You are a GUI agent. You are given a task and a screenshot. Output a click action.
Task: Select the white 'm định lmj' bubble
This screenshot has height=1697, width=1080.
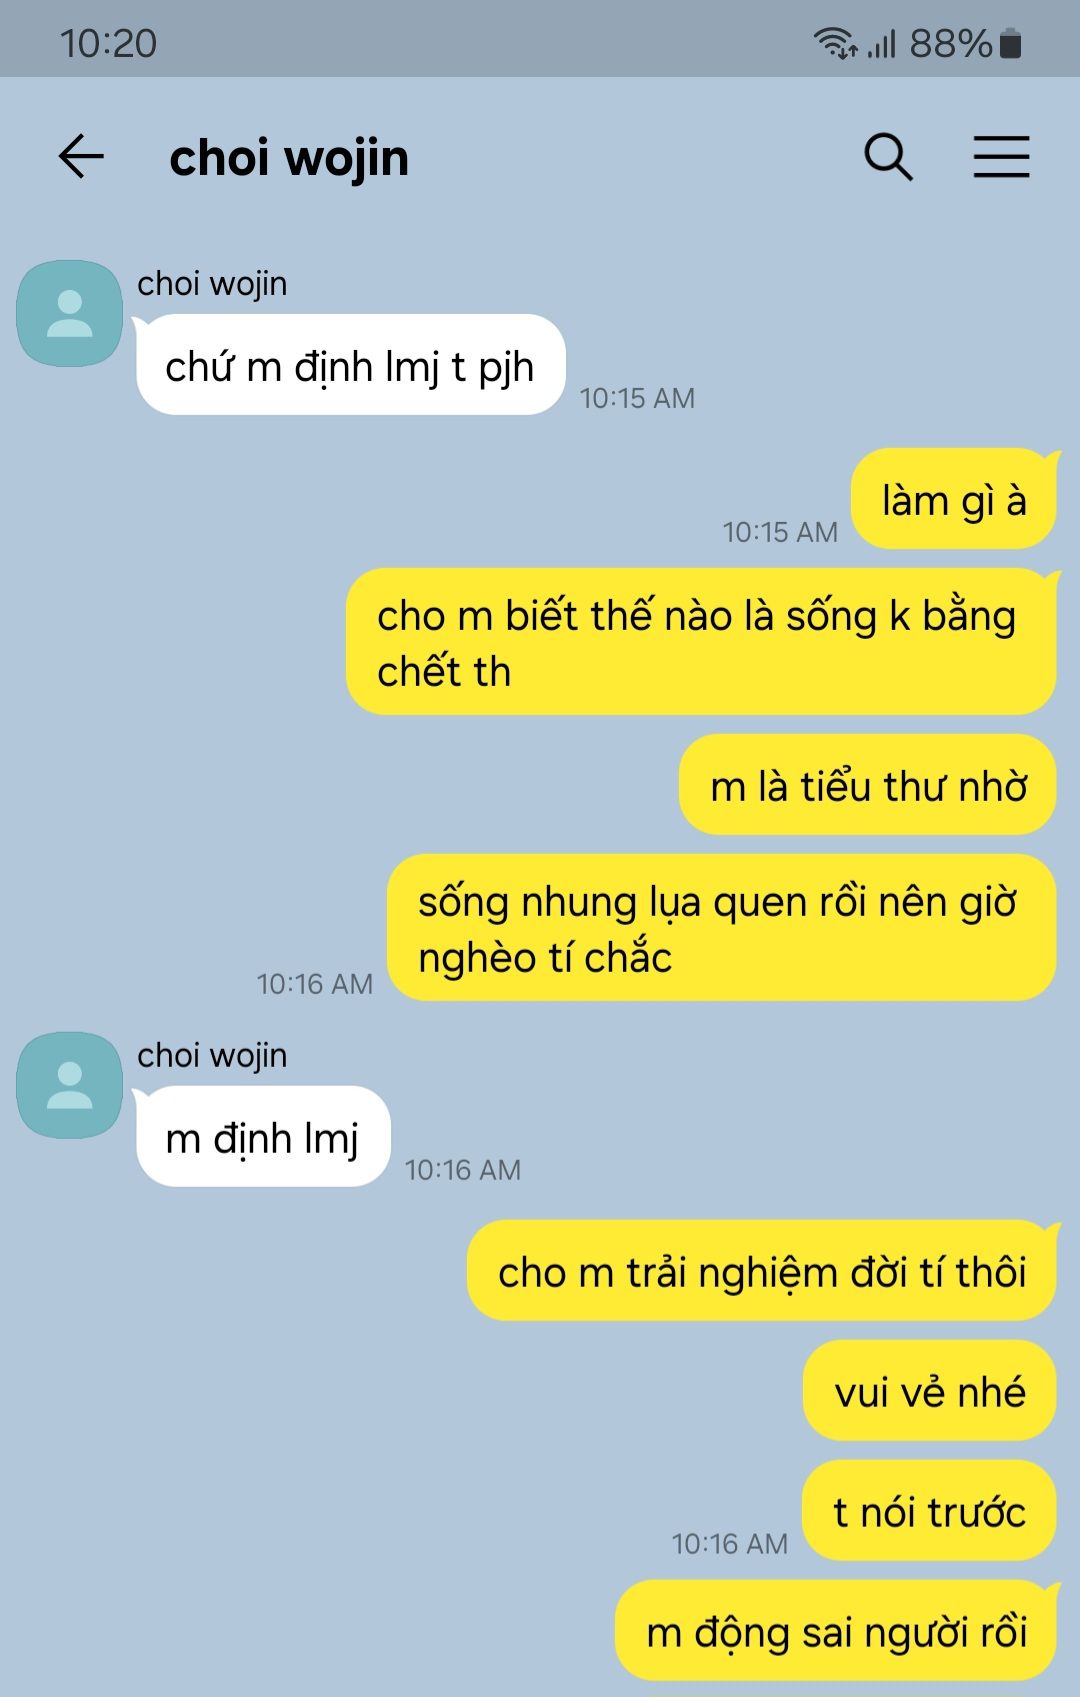263,1137
